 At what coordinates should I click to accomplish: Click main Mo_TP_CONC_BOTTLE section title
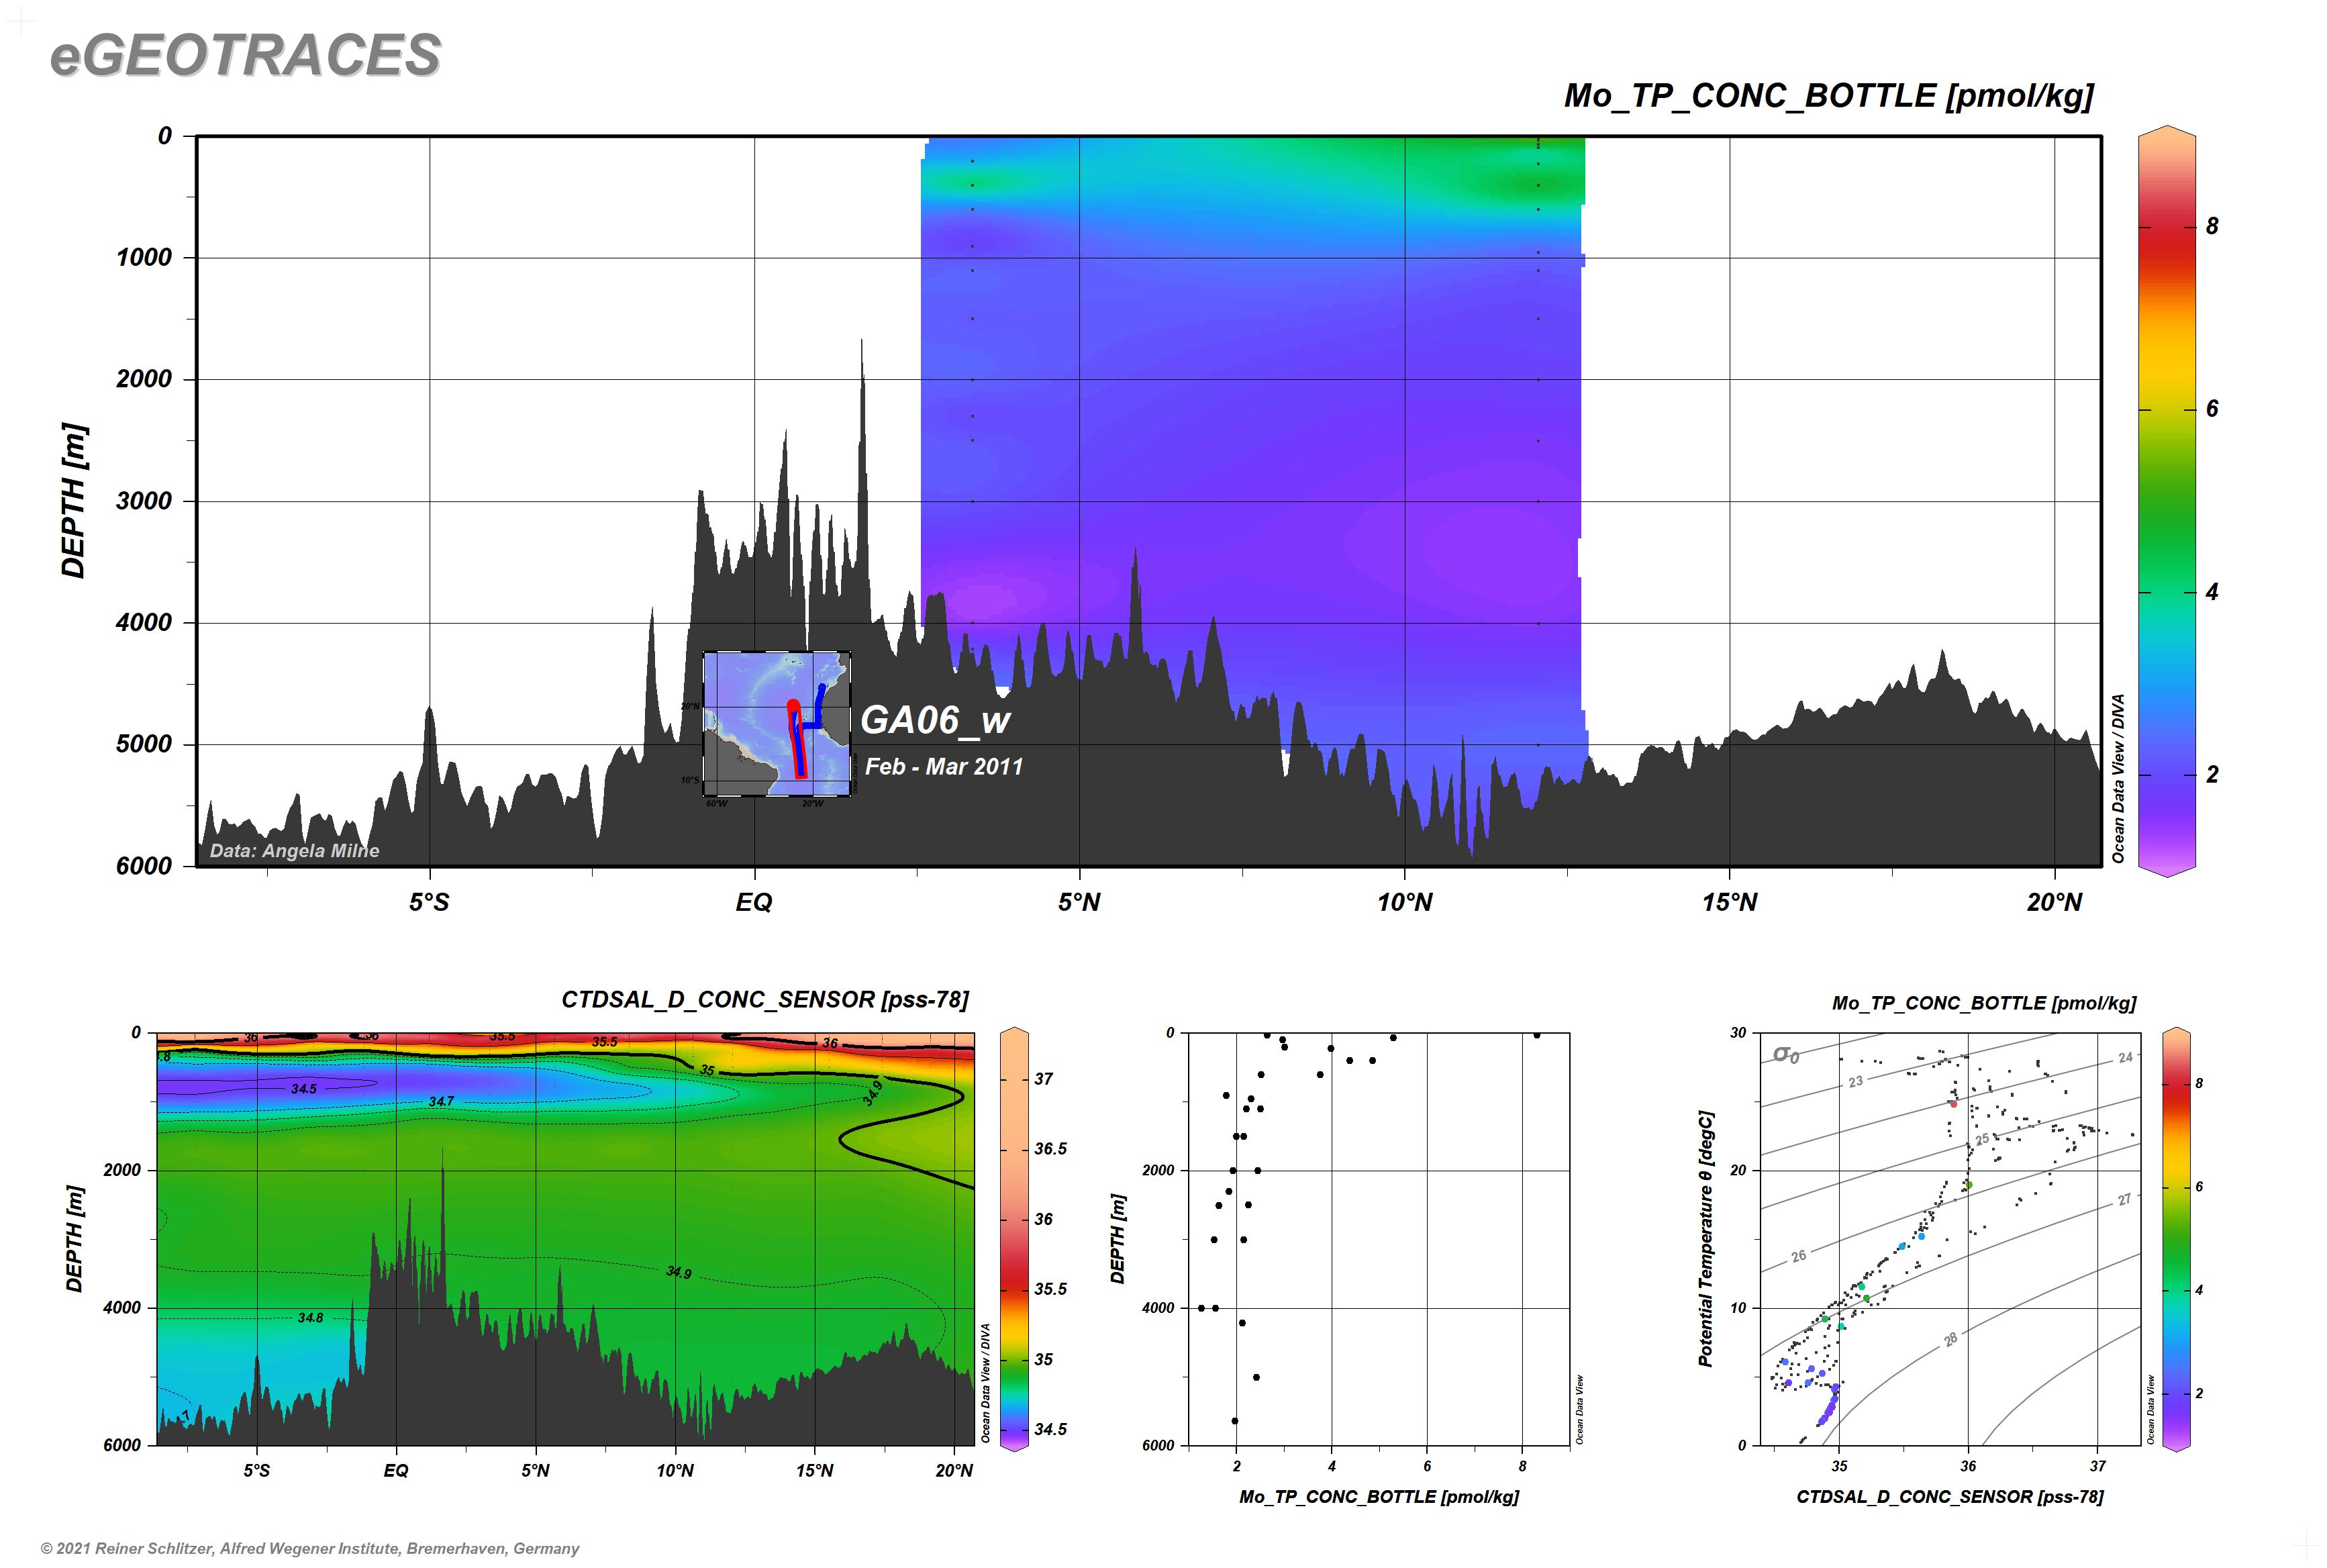point(1828,96)
